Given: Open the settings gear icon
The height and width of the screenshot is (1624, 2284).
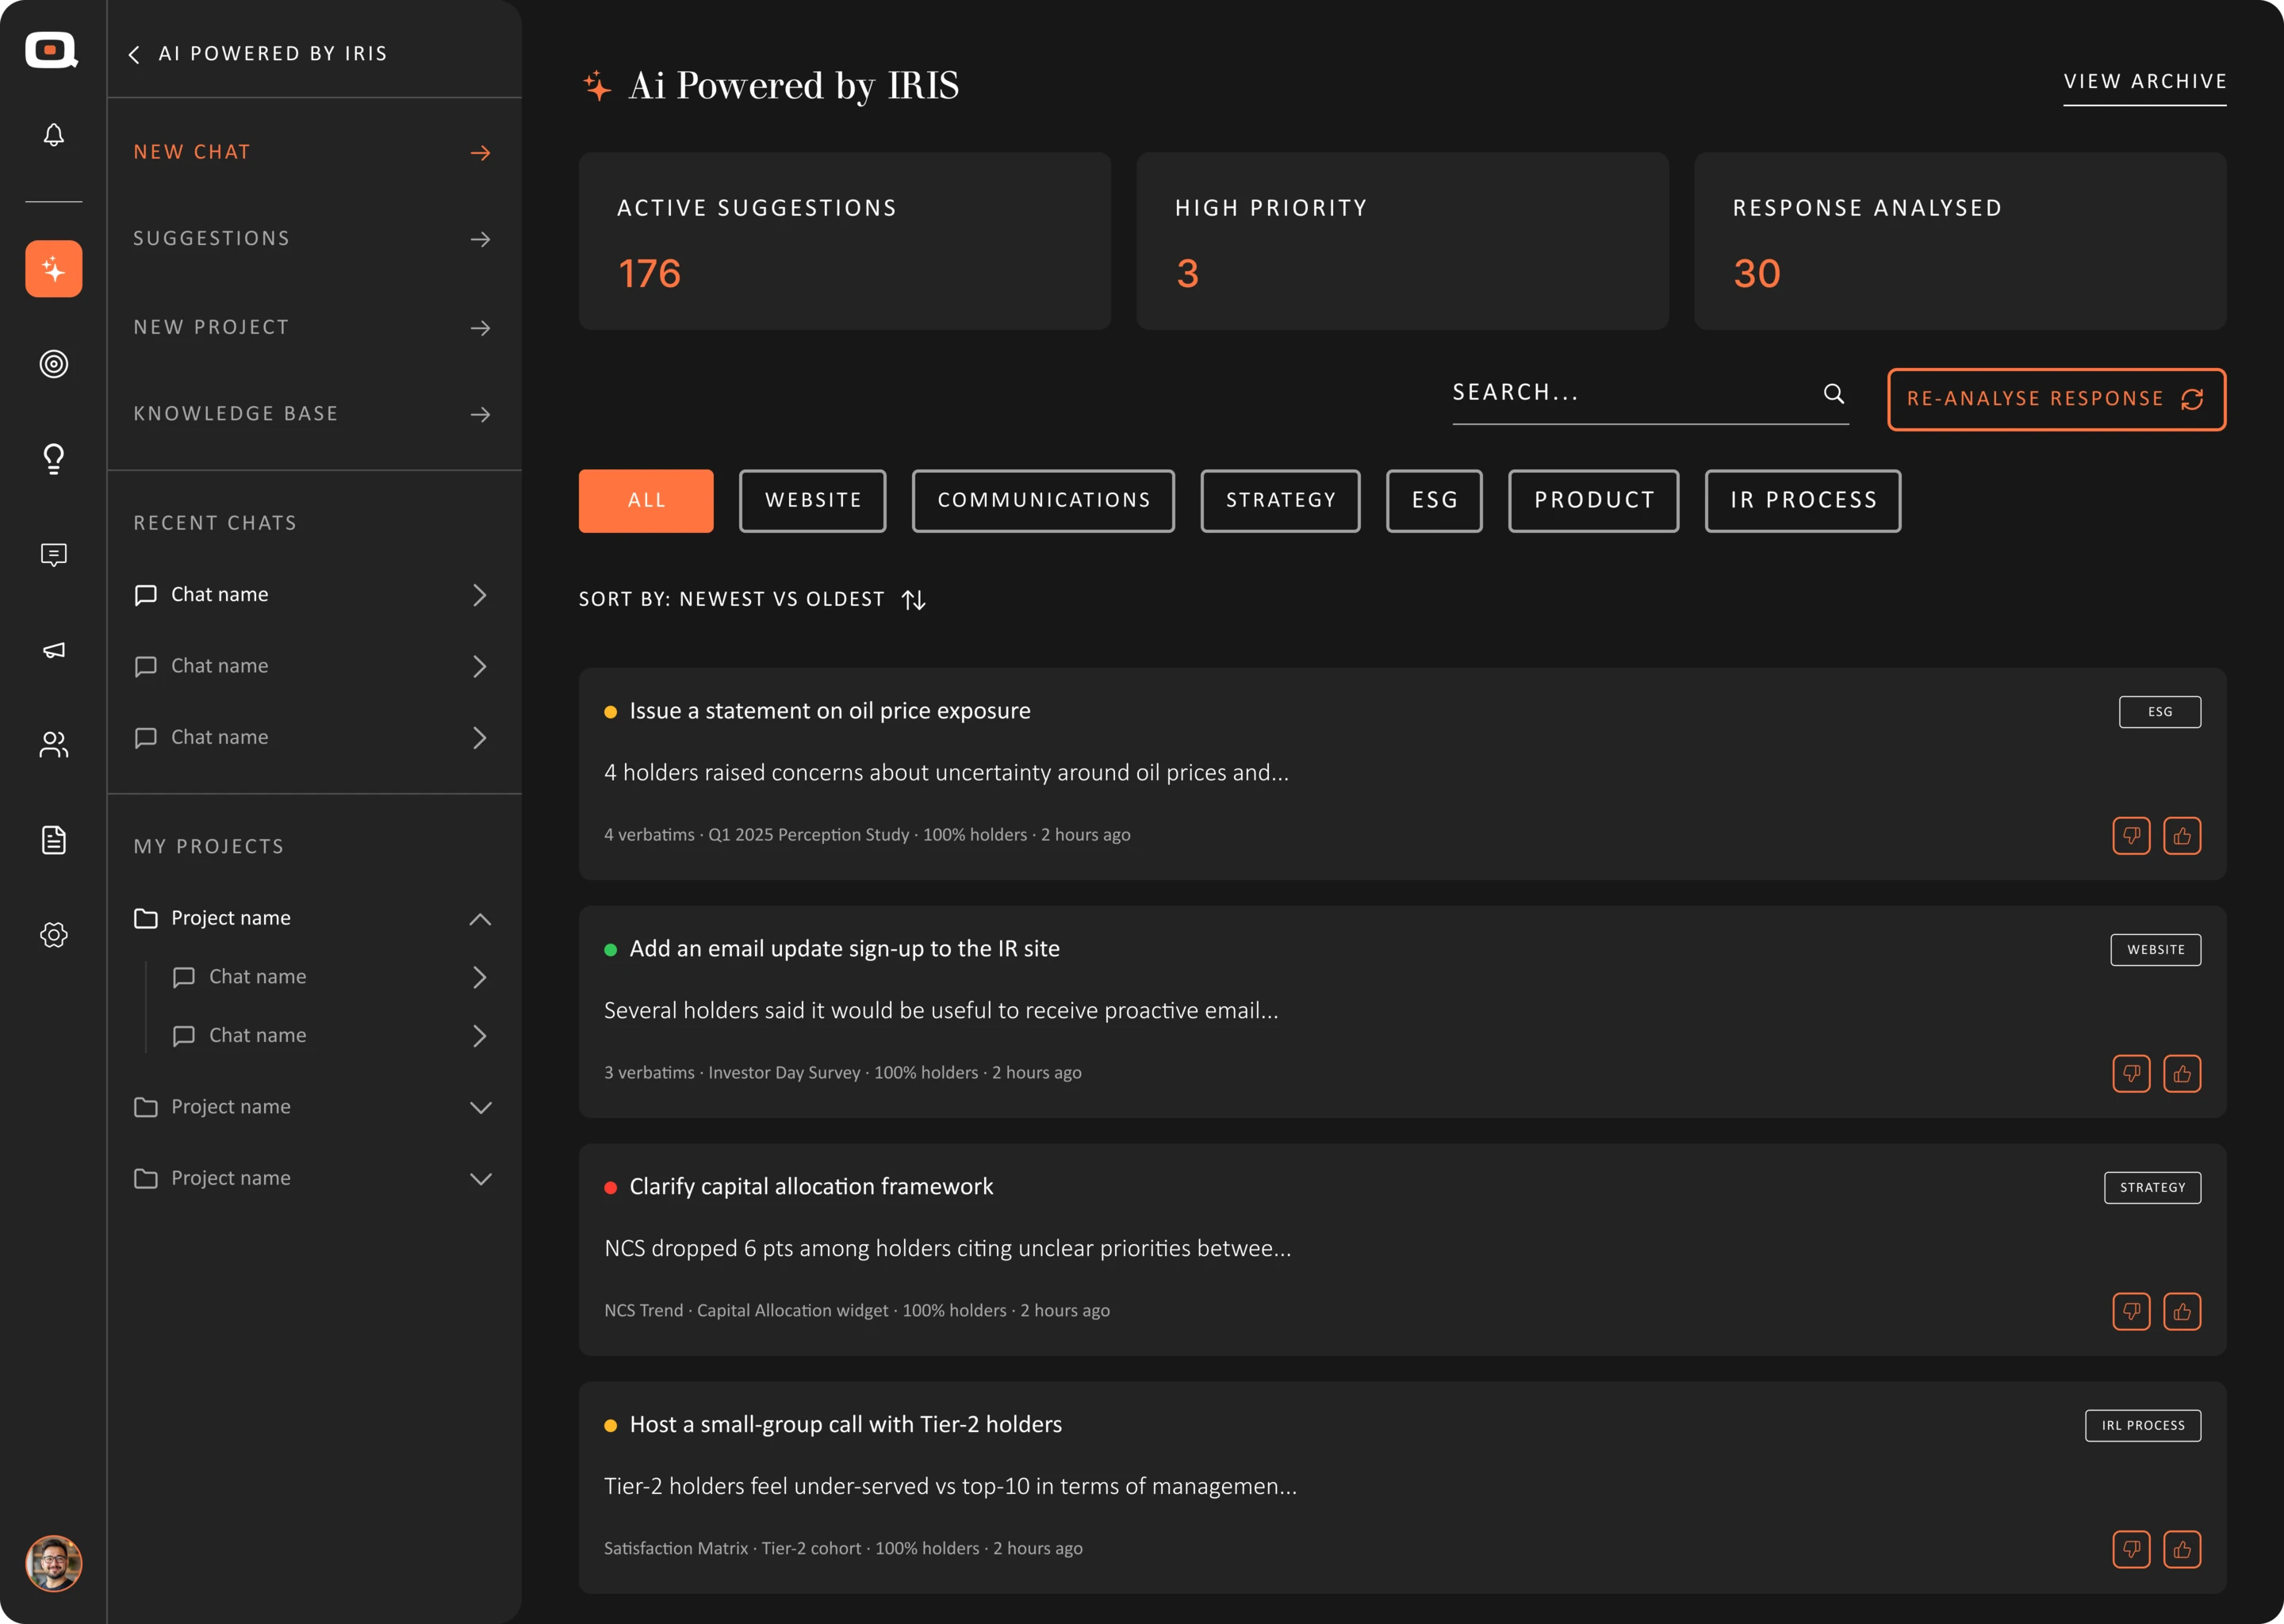Looking at the screenshot, I should (x=54, y=935).
